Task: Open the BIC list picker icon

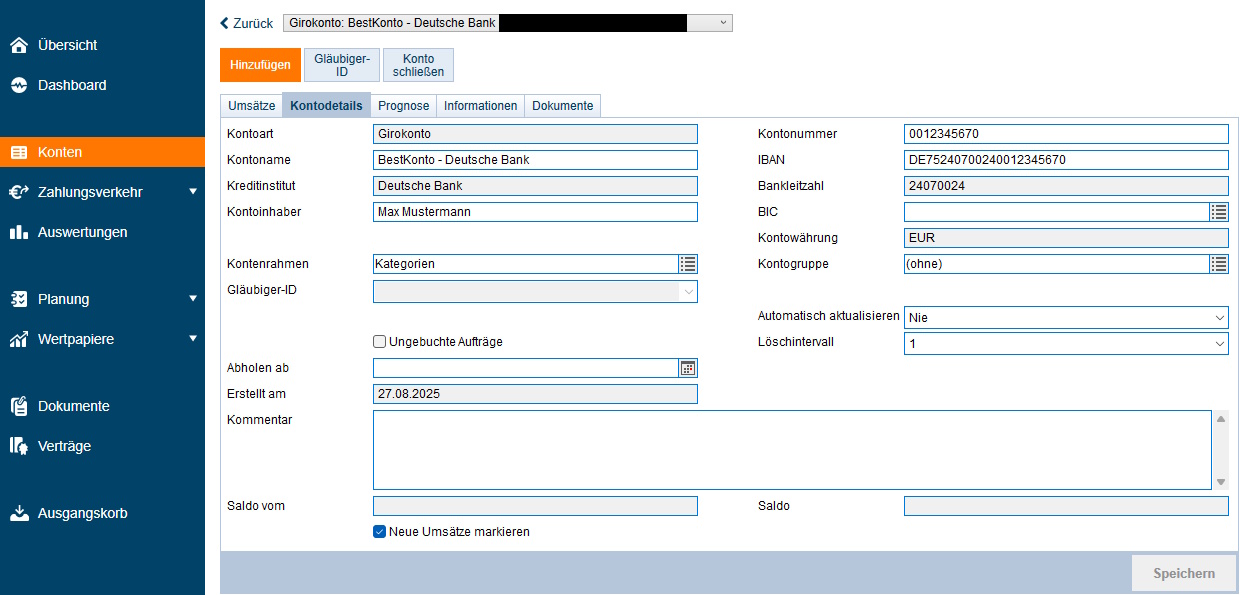Action: 1218,212
